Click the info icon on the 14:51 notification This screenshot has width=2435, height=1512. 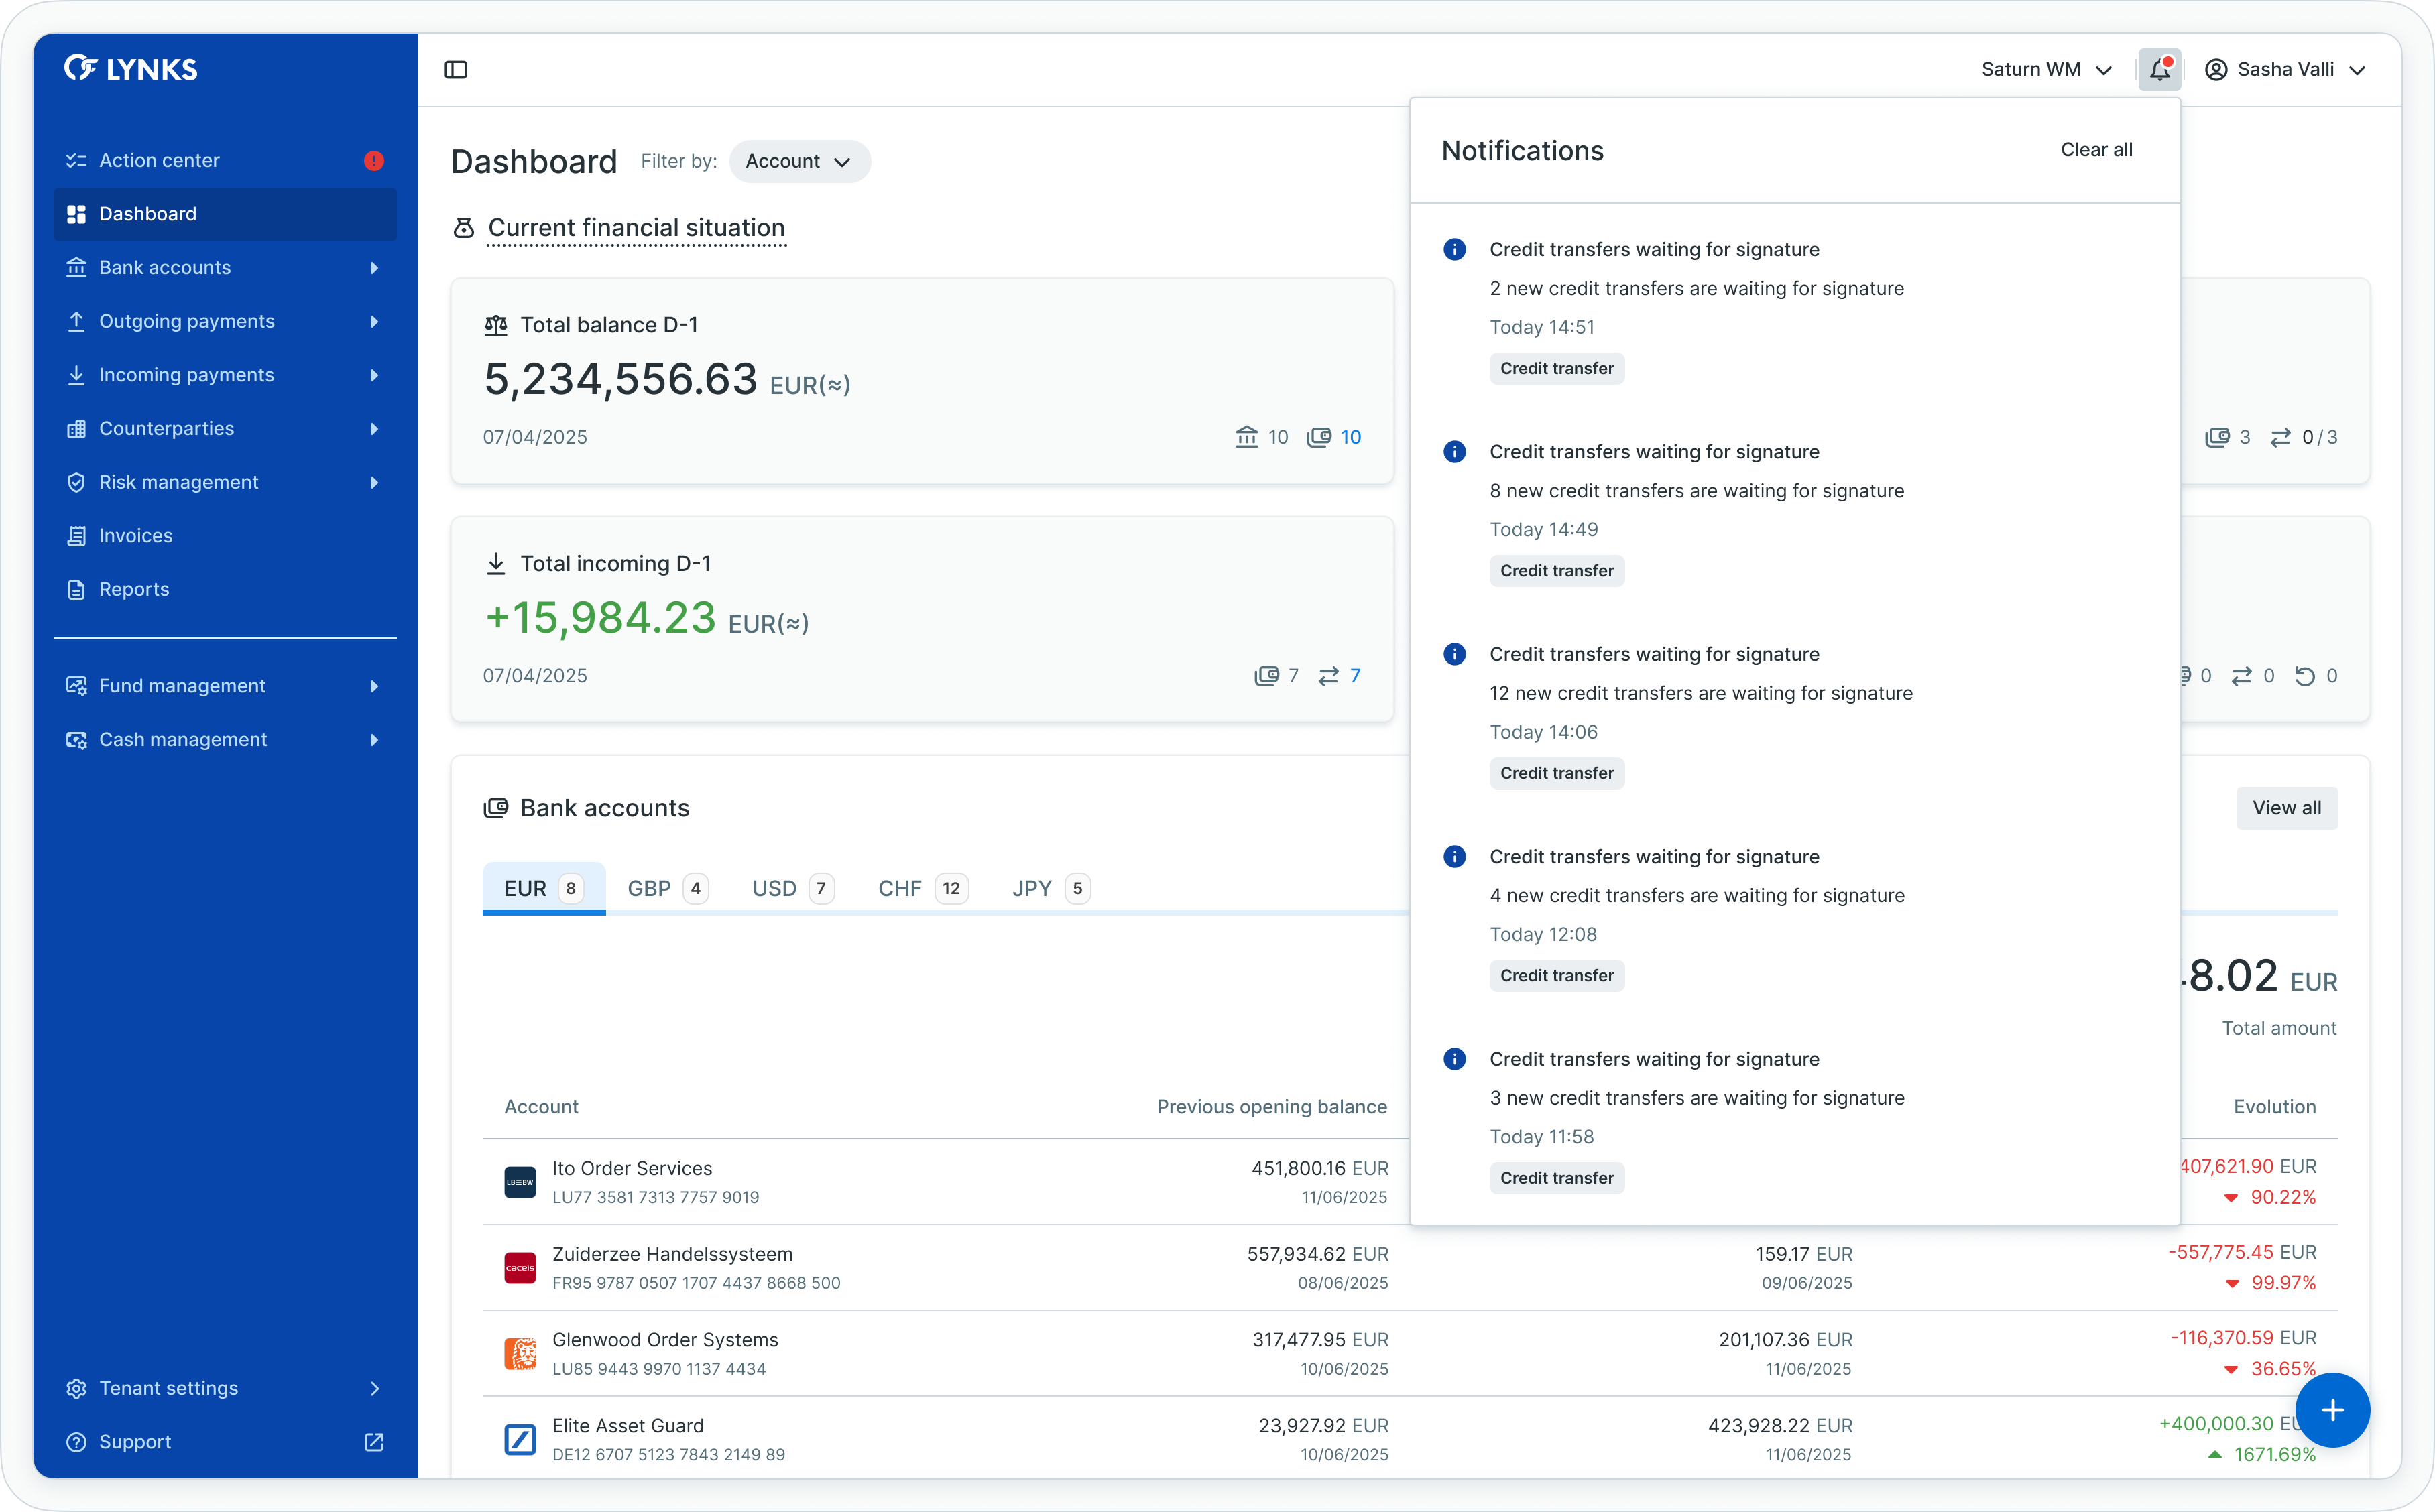tap(1455, 250)
